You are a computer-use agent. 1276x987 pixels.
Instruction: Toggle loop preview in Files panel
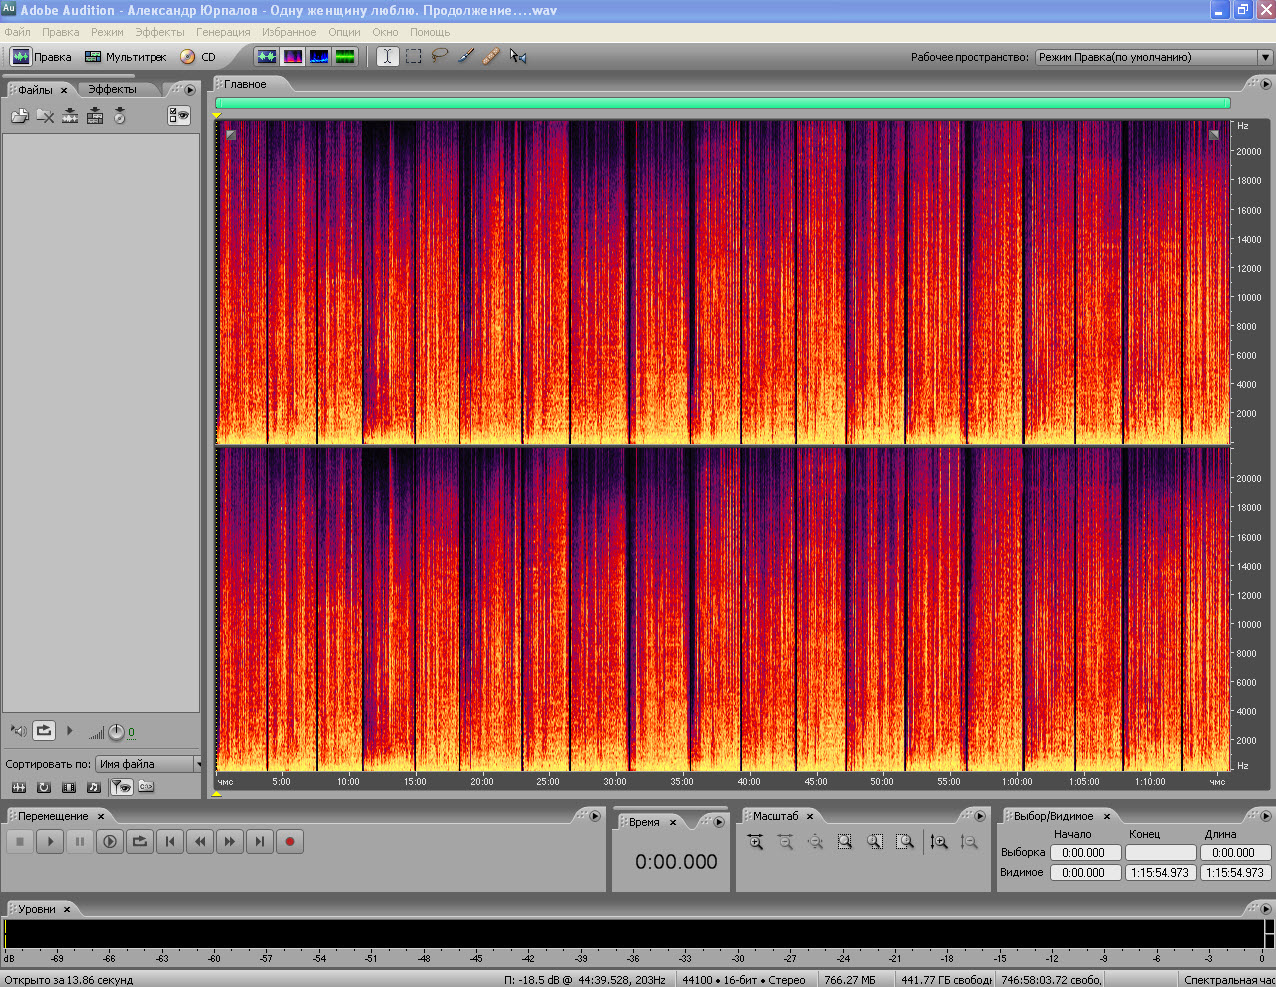(x=44, y=731)
